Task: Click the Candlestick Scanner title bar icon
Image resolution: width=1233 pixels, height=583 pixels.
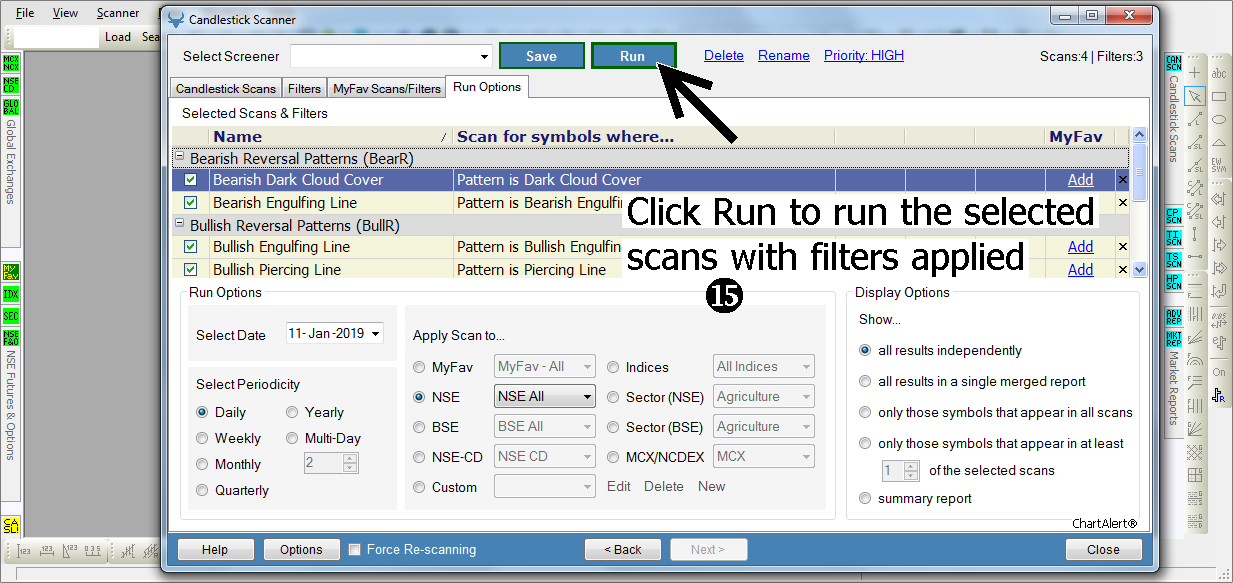Action: (x=176, y=19)
